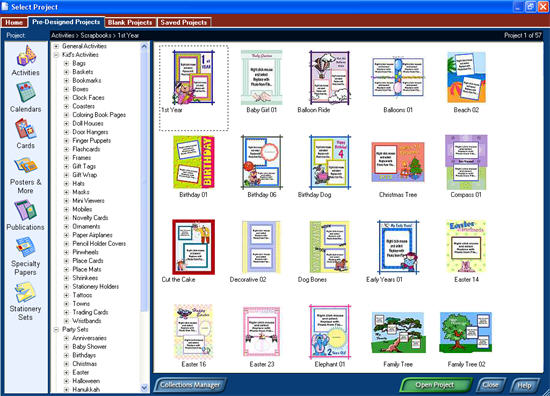The width and height of the screenshot is (550, 396).
Task: Expand the Halloween tree item
Action: [66, 381]
